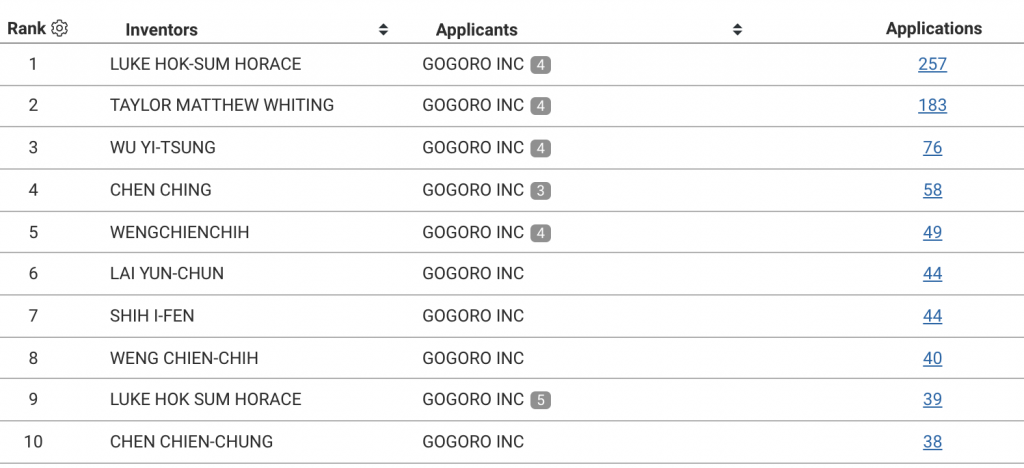Sort by the Inventors column arrows

383,29
